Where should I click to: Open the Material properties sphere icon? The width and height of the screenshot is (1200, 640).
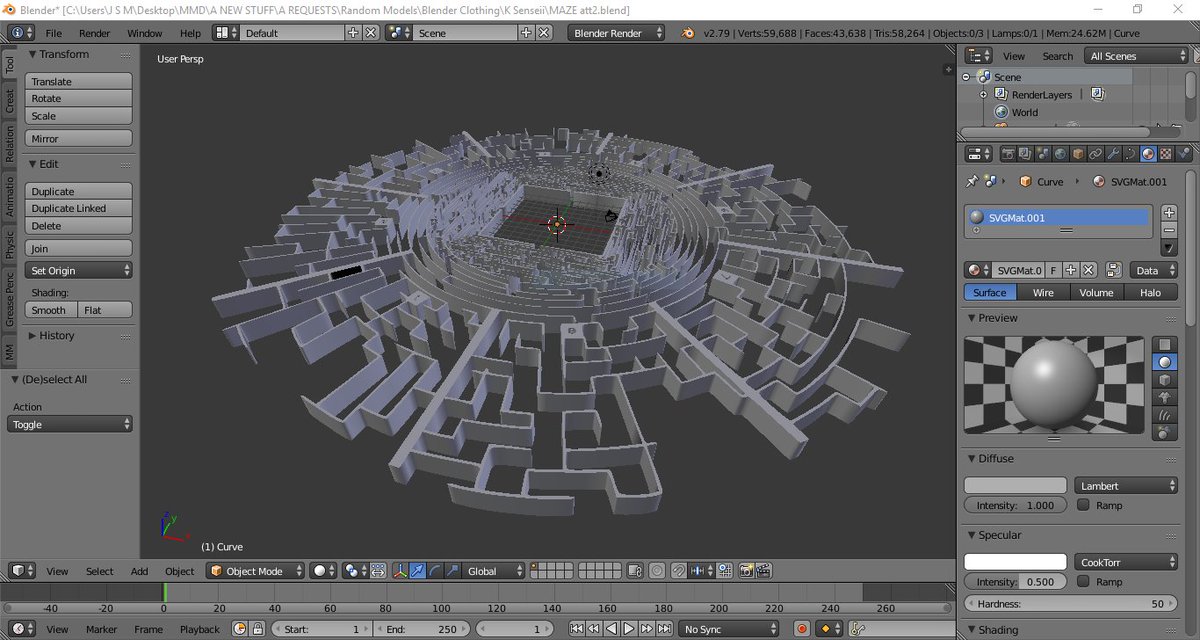click(x=1148, y=154)
